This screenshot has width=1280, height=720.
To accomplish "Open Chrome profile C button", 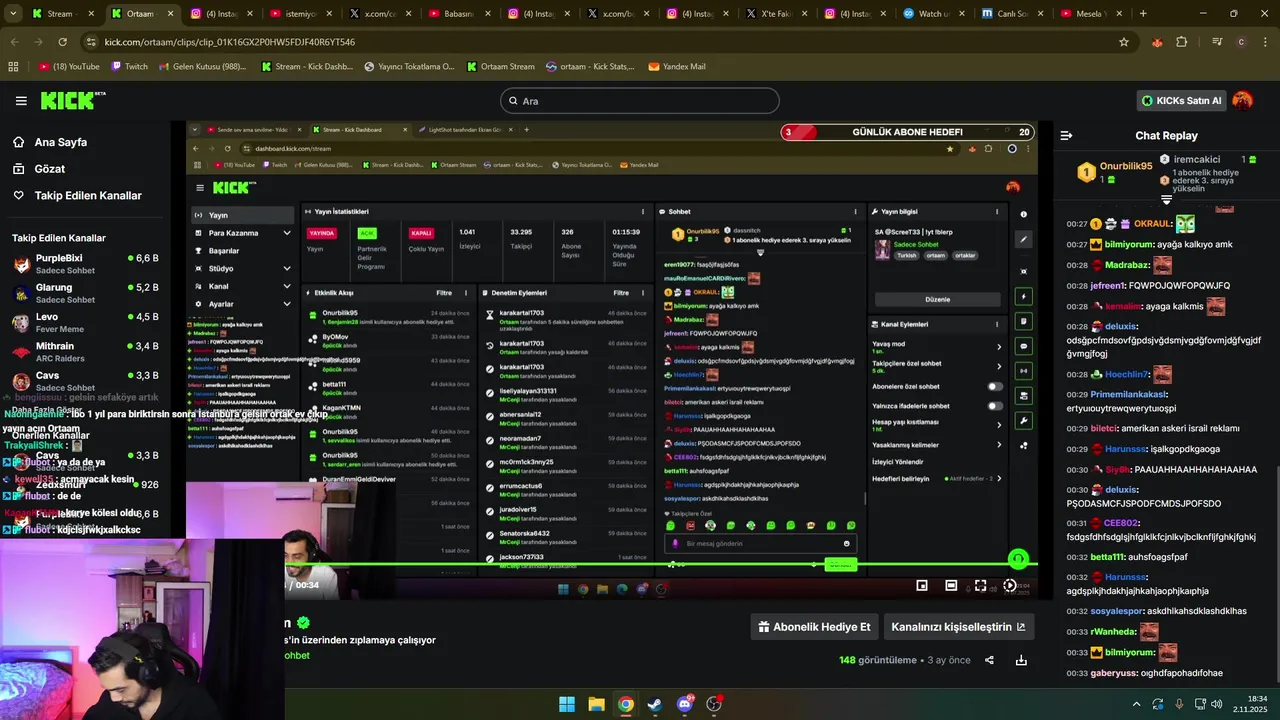I will pos(1241,42).
